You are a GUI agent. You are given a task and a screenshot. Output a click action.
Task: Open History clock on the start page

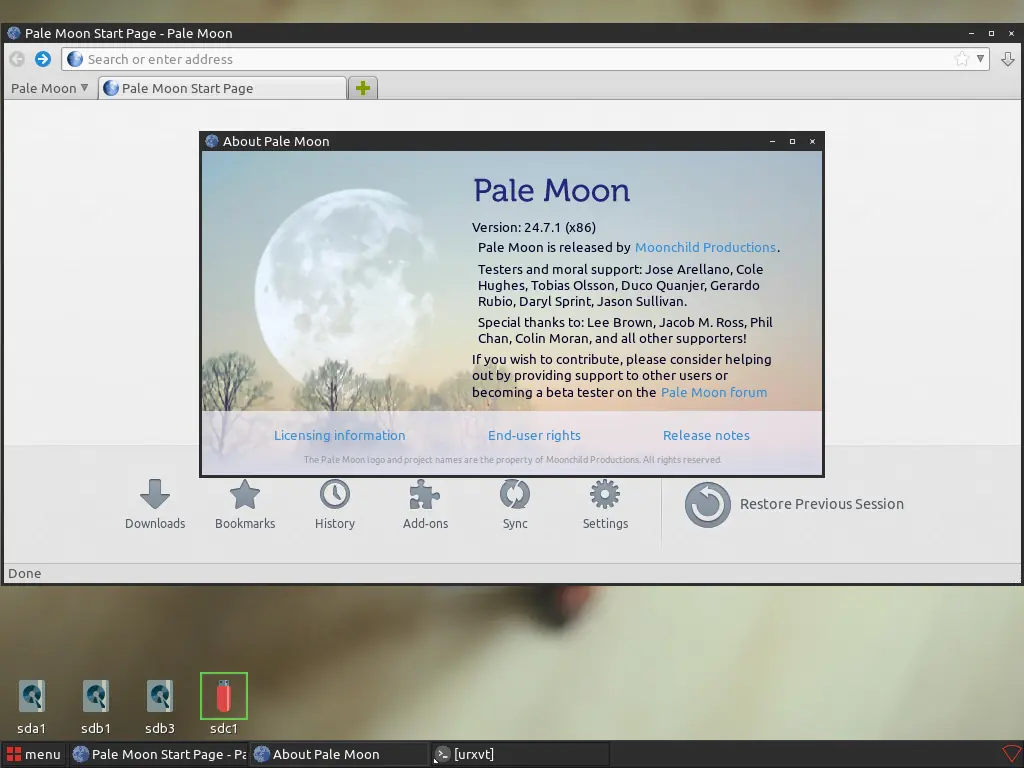pos(335,504)
